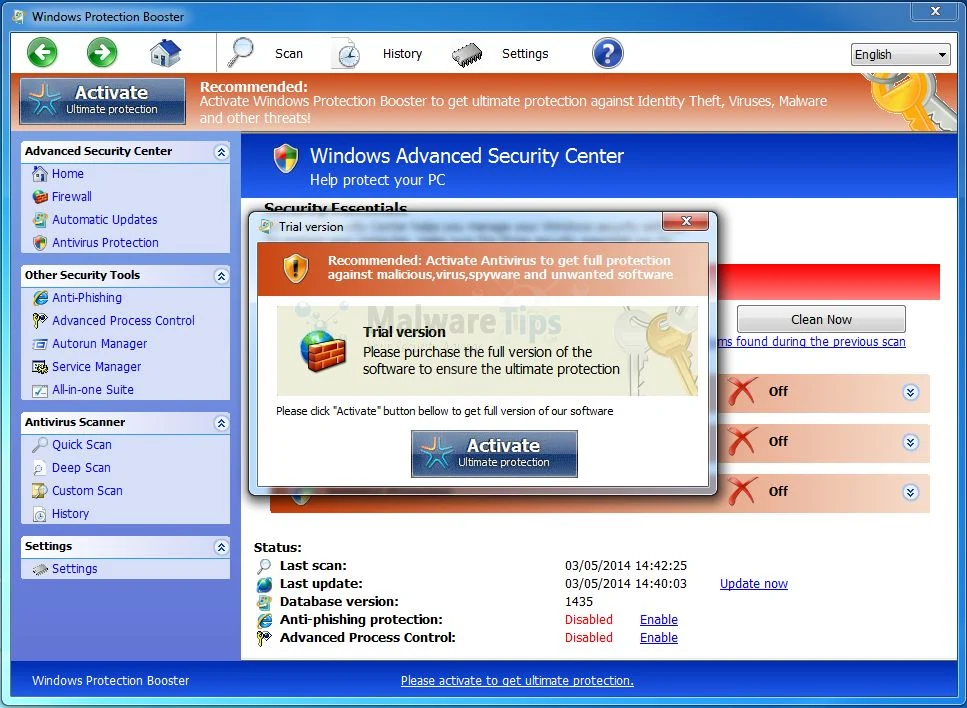Click the warning shield icon in Trial dialog
This screenshot has width=967, height=708.
295,268
